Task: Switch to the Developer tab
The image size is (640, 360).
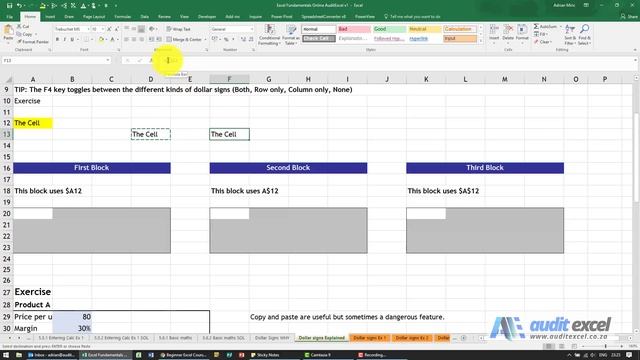Action: point(207,17)
